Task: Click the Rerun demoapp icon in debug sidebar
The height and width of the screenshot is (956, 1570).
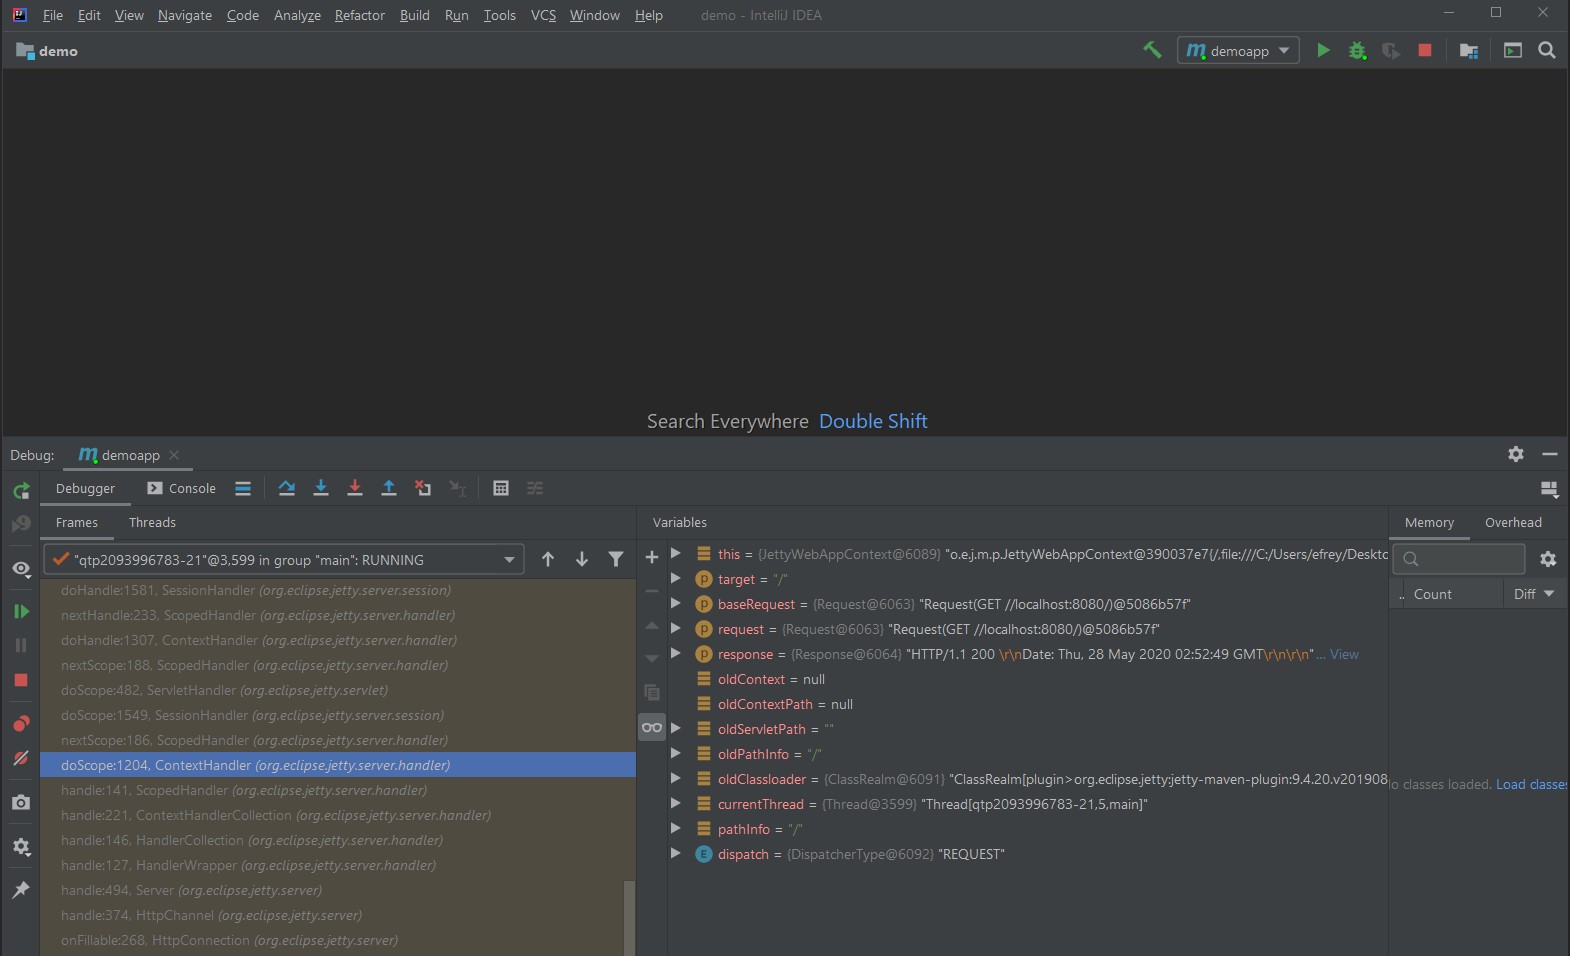Action: (x=21, y=490)
